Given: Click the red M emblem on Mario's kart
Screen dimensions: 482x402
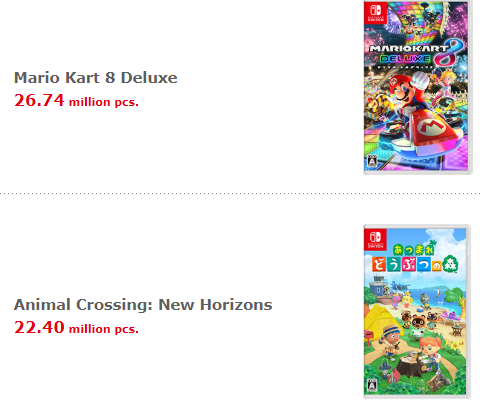Looking at the screenshot, I should (432, 127).
